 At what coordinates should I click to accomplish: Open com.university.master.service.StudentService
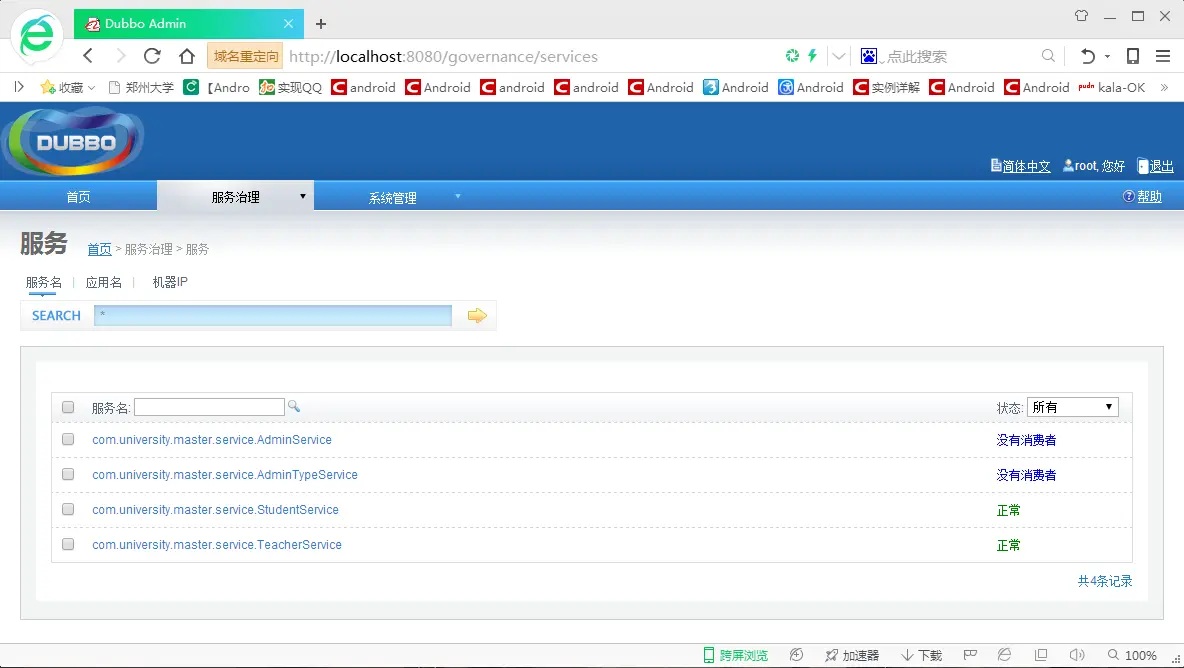click(x=215, y=510)
